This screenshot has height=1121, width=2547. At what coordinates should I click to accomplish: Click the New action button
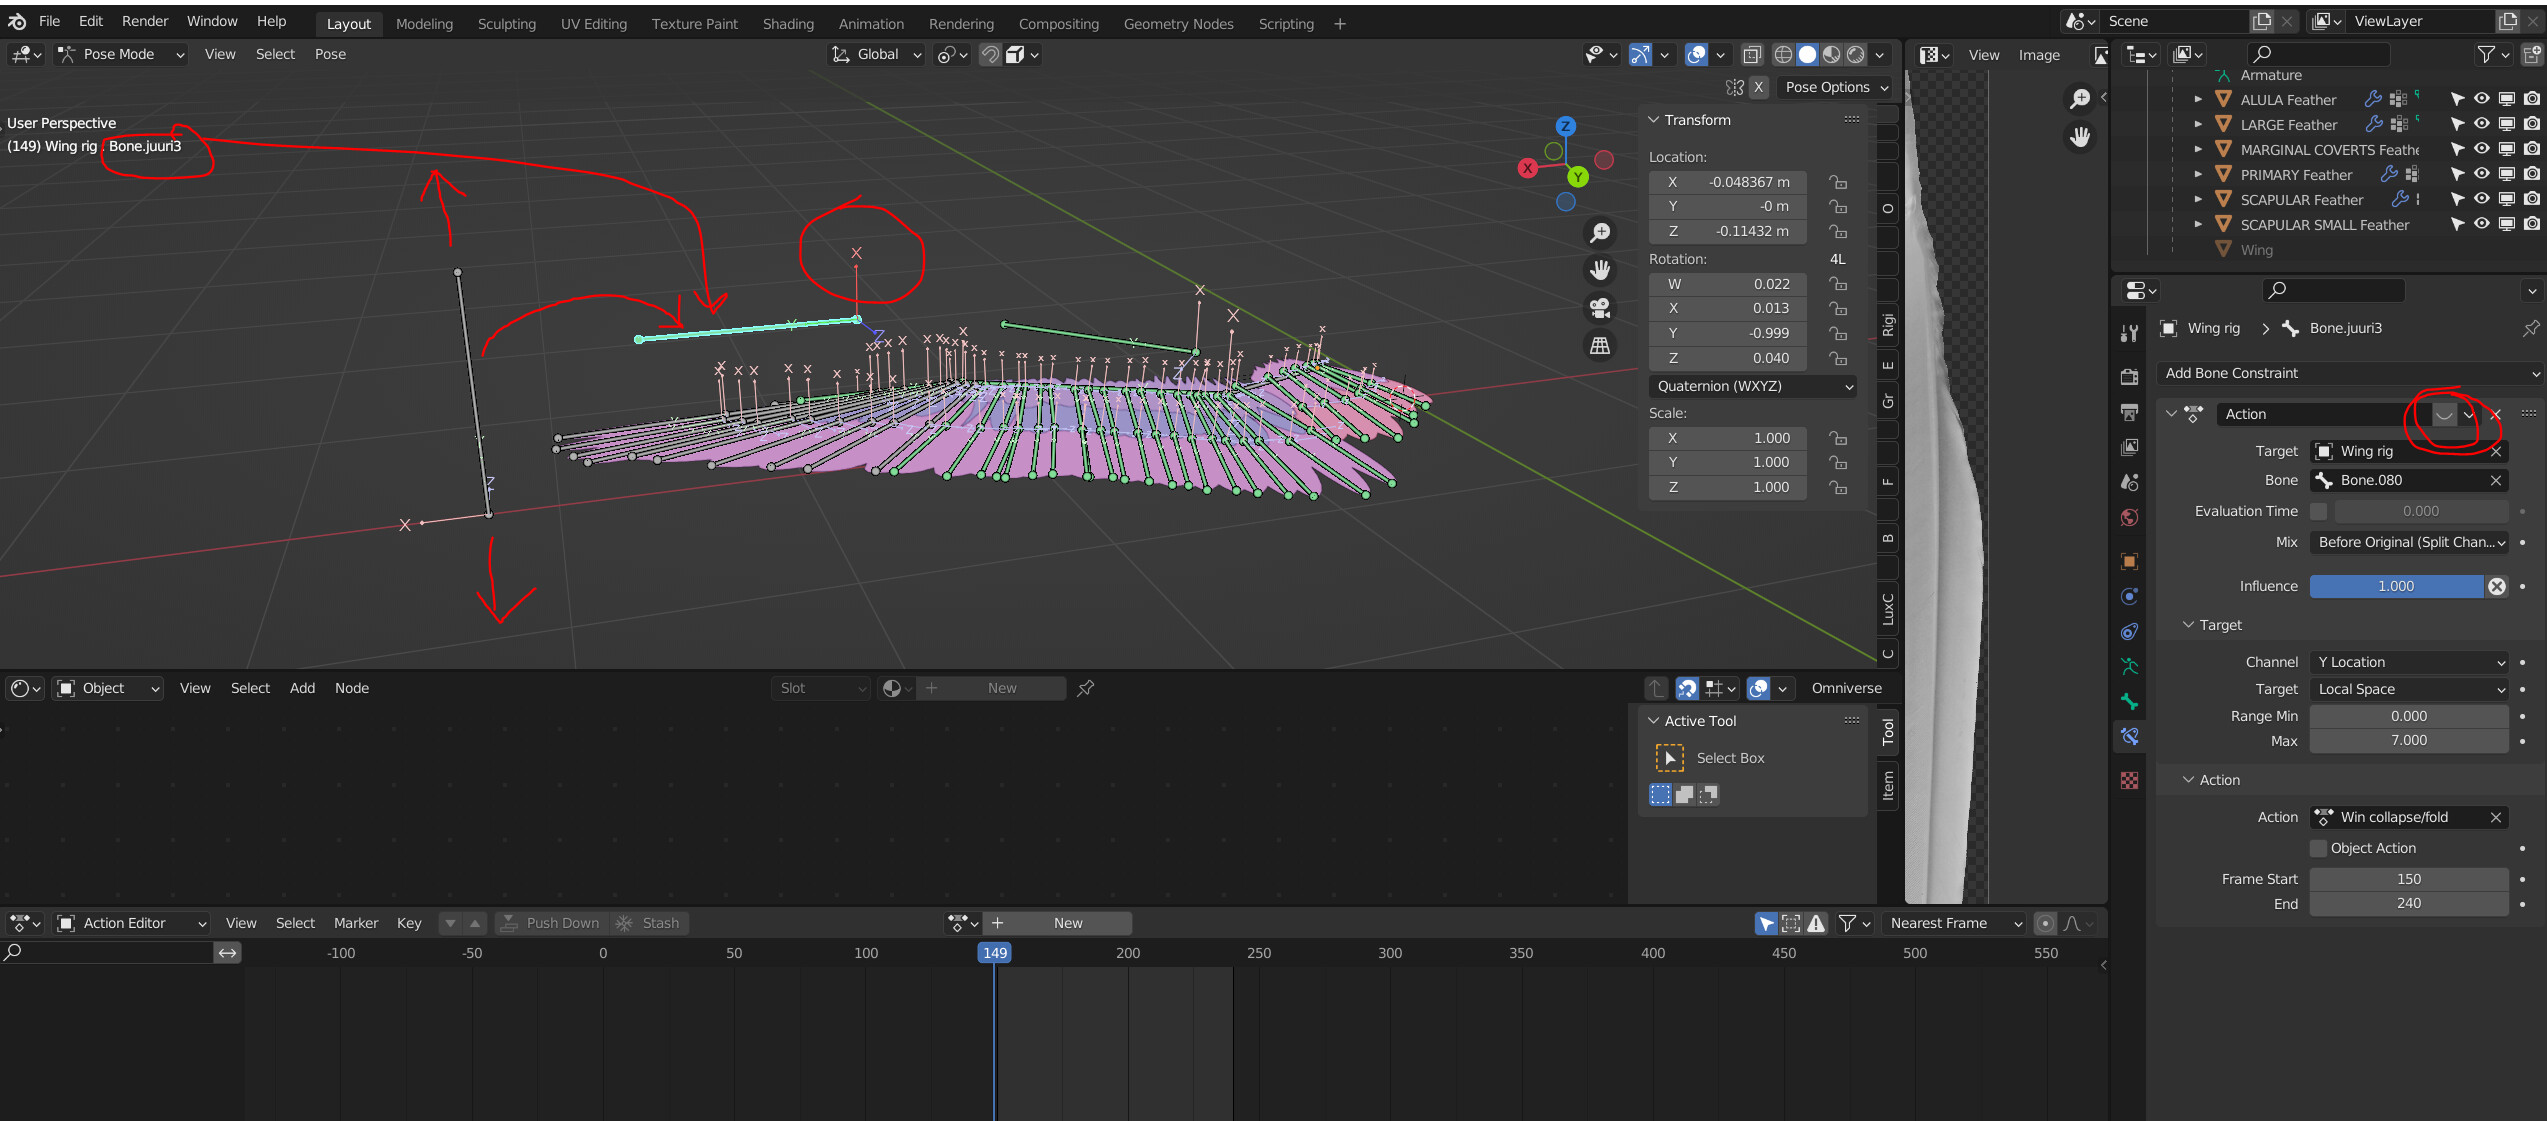1058,923
